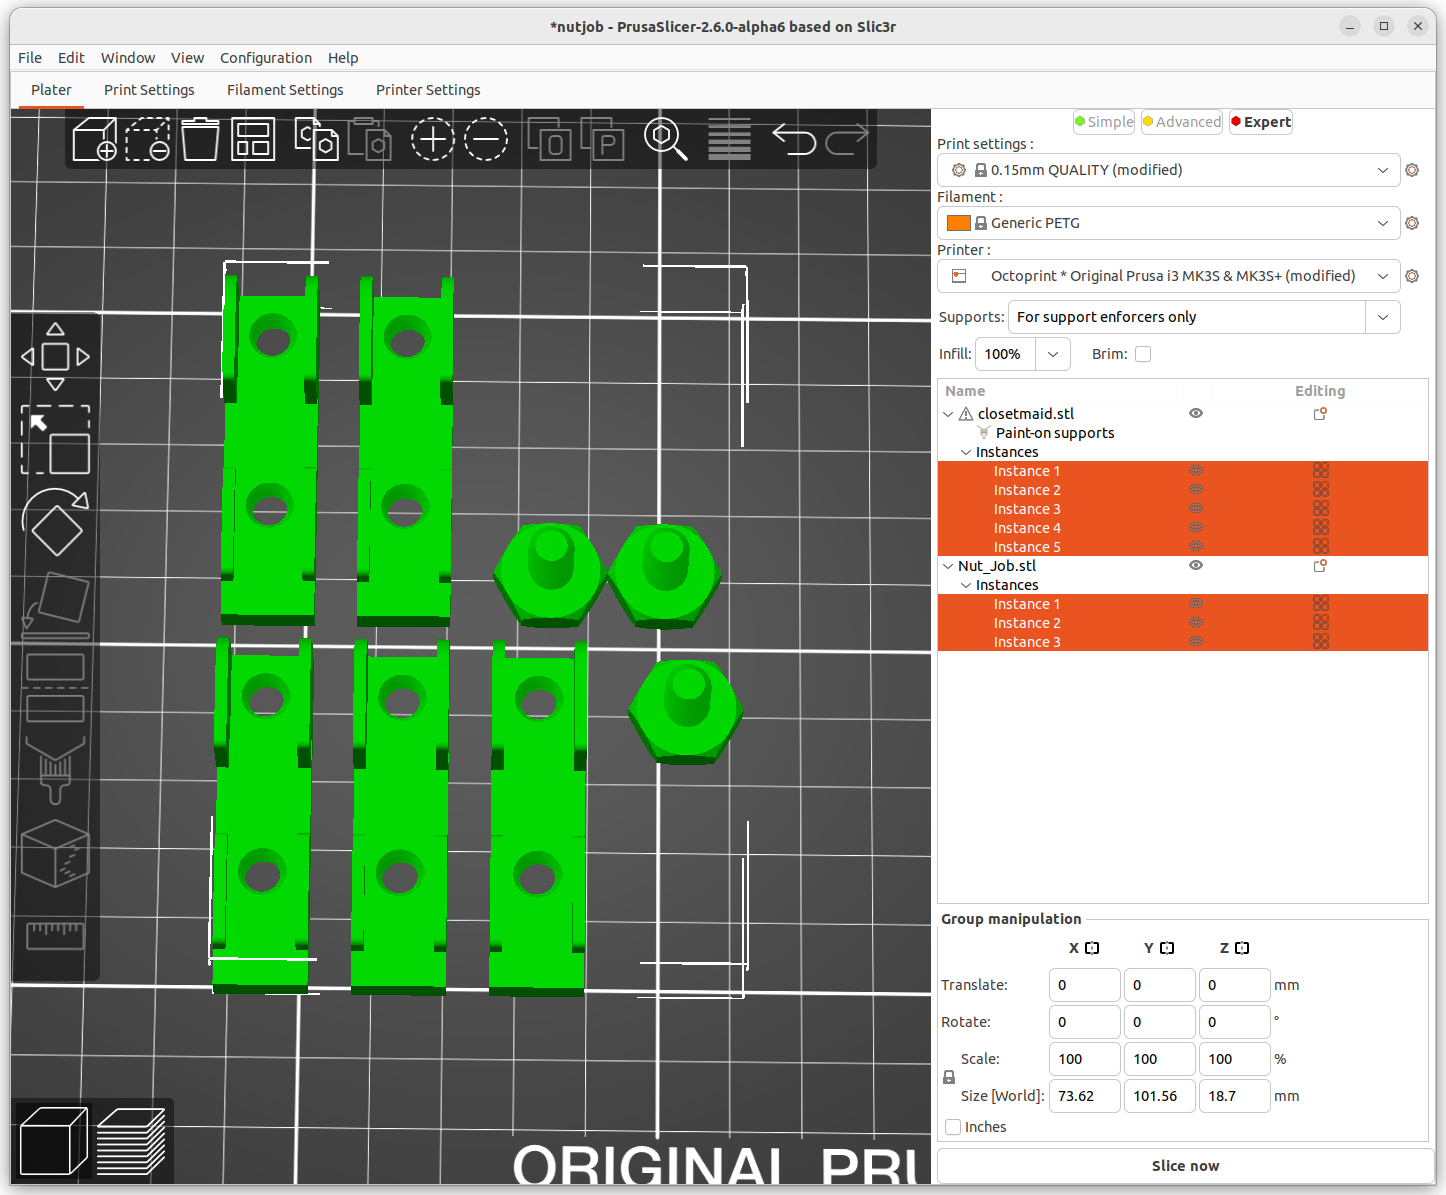Check the Inches option
Image resolution: width=1446 pixels, height=1195 pixels.
pos(952,1127)
